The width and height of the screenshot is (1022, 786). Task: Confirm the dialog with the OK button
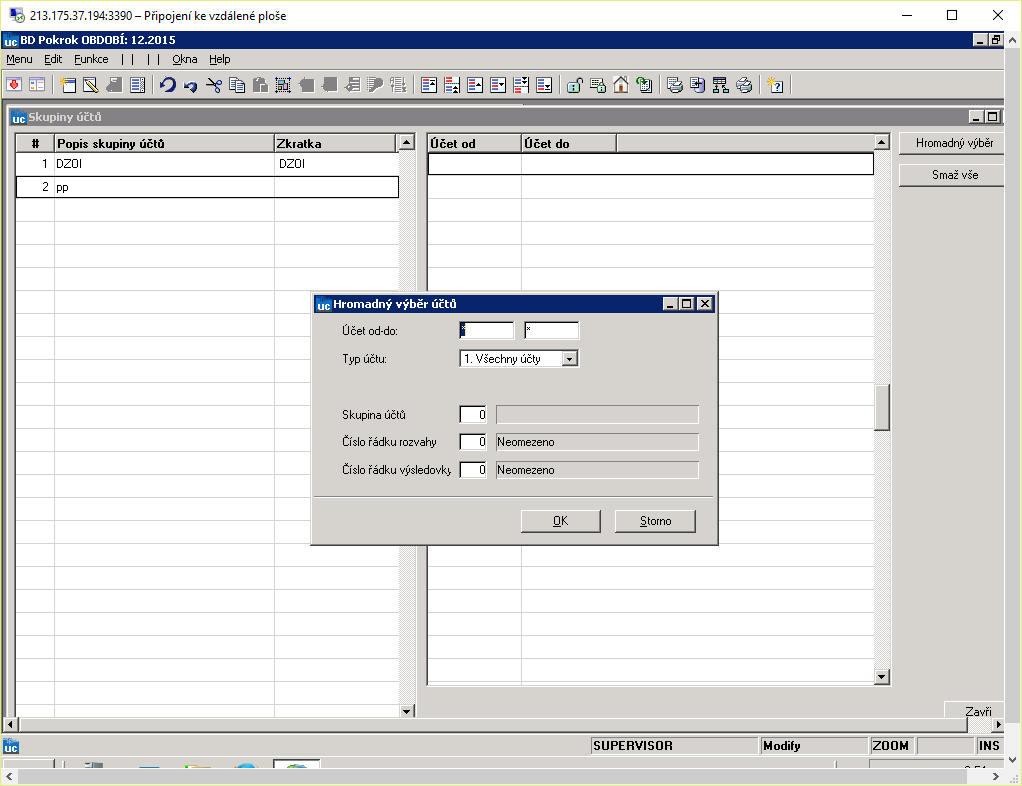(x=561, y=521)
